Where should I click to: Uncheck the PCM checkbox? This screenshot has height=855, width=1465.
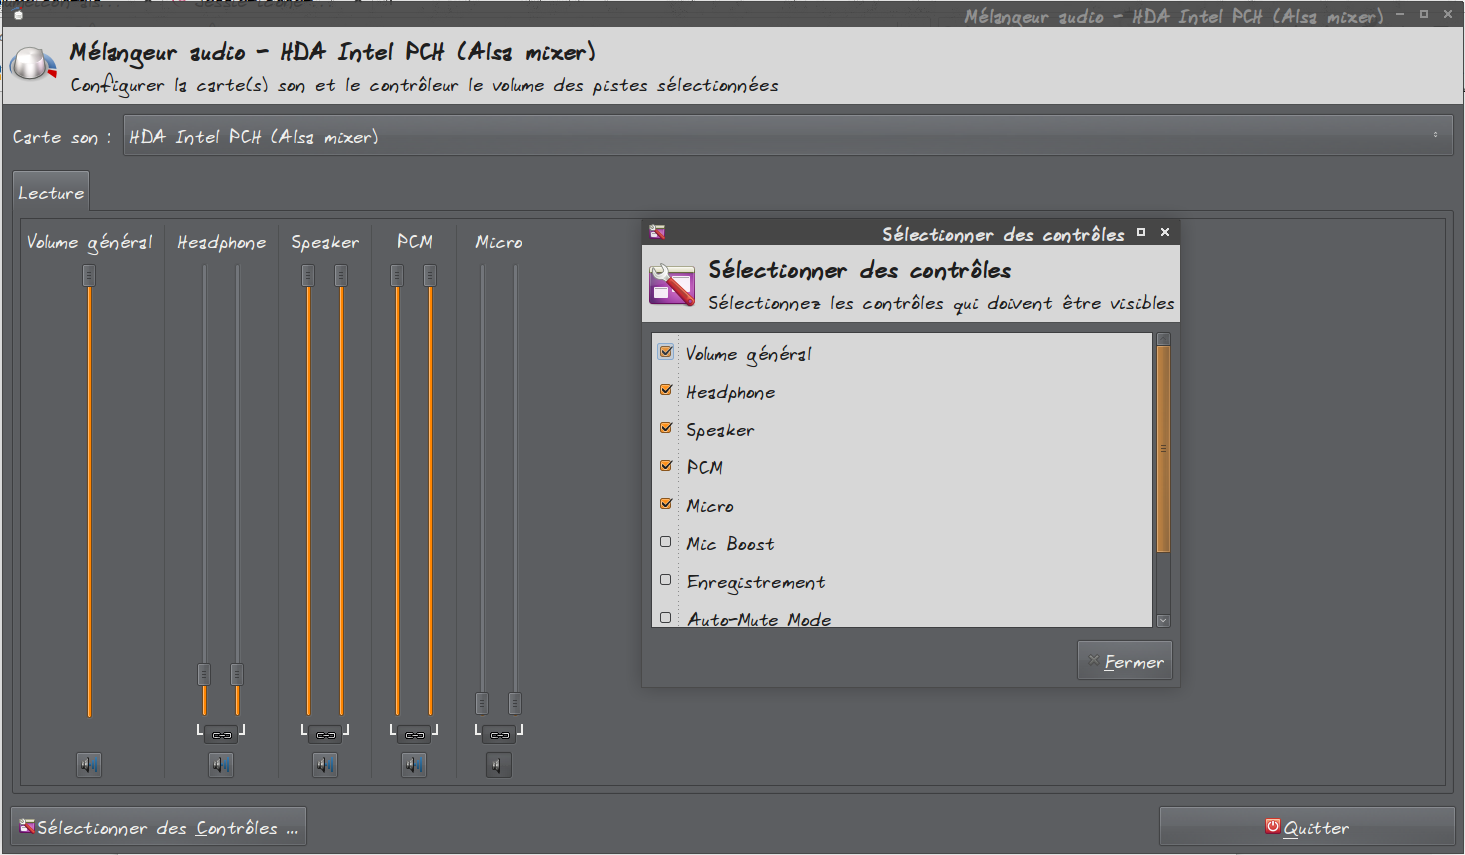(666, 466)
